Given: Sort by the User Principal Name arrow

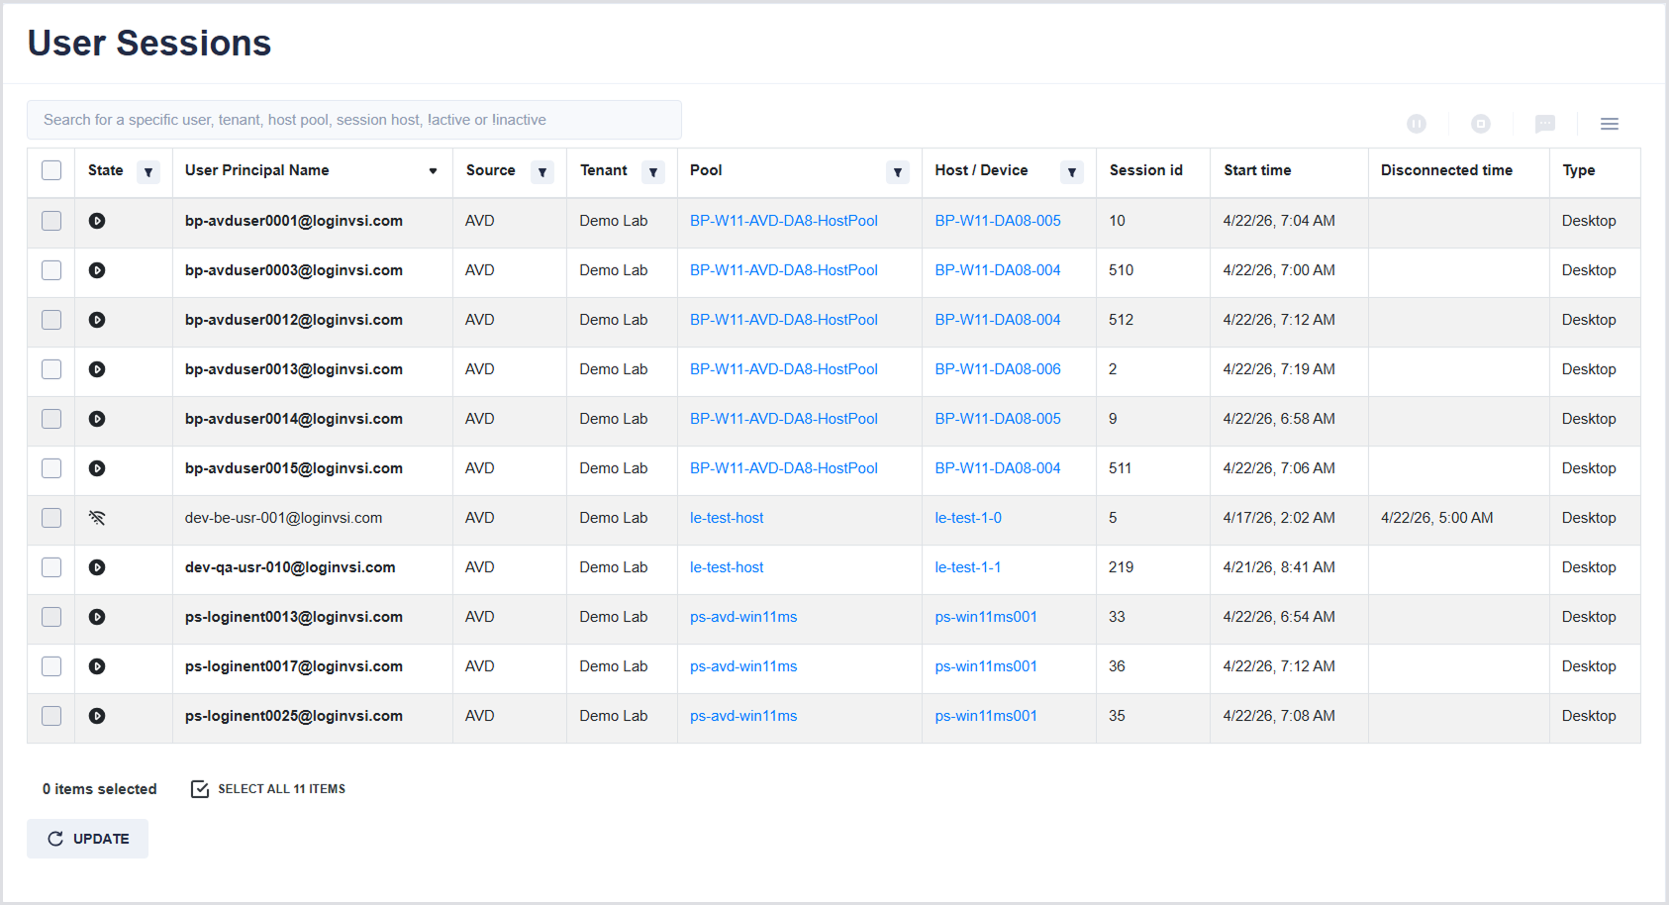Looking at the screenshot, I should pyautogui.click(x=433, y=171).
